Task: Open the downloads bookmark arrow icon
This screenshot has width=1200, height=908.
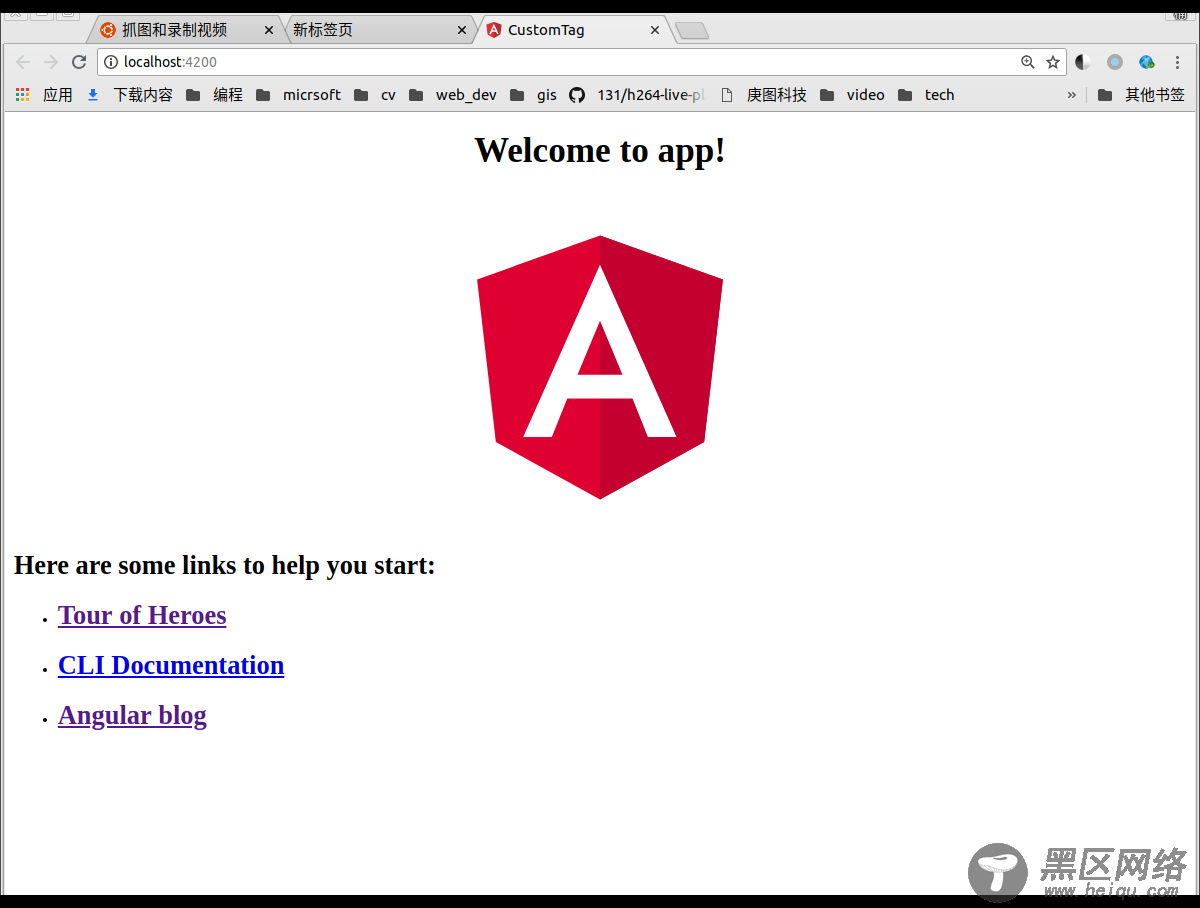Action: point(93,95)
